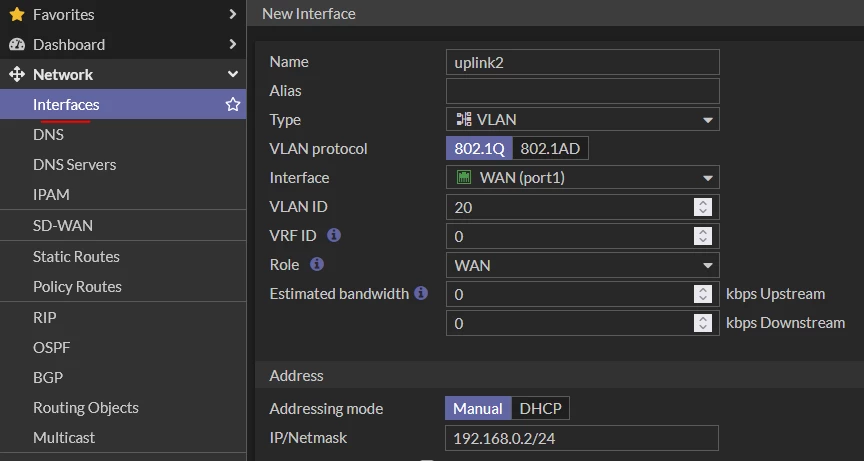
Task: Click the VLAN protocol label
Action: [318, 149]
